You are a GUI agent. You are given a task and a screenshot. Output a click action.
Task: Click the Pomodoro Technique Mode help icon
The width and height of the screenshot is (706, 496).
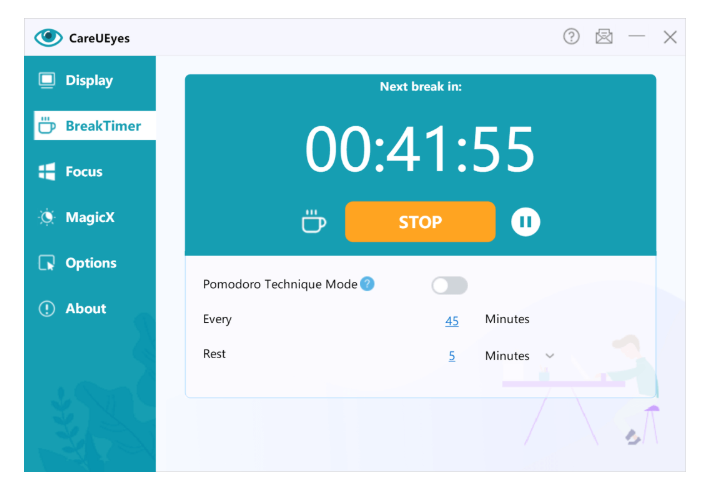[x=367, y=284]
